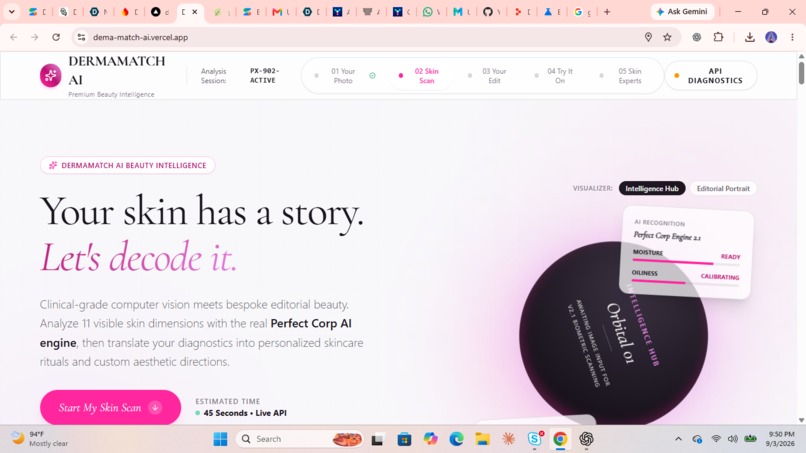Click the Moisture progress bar
The height and width of the screenshot is (453, 806).
[x=686, y=263]
